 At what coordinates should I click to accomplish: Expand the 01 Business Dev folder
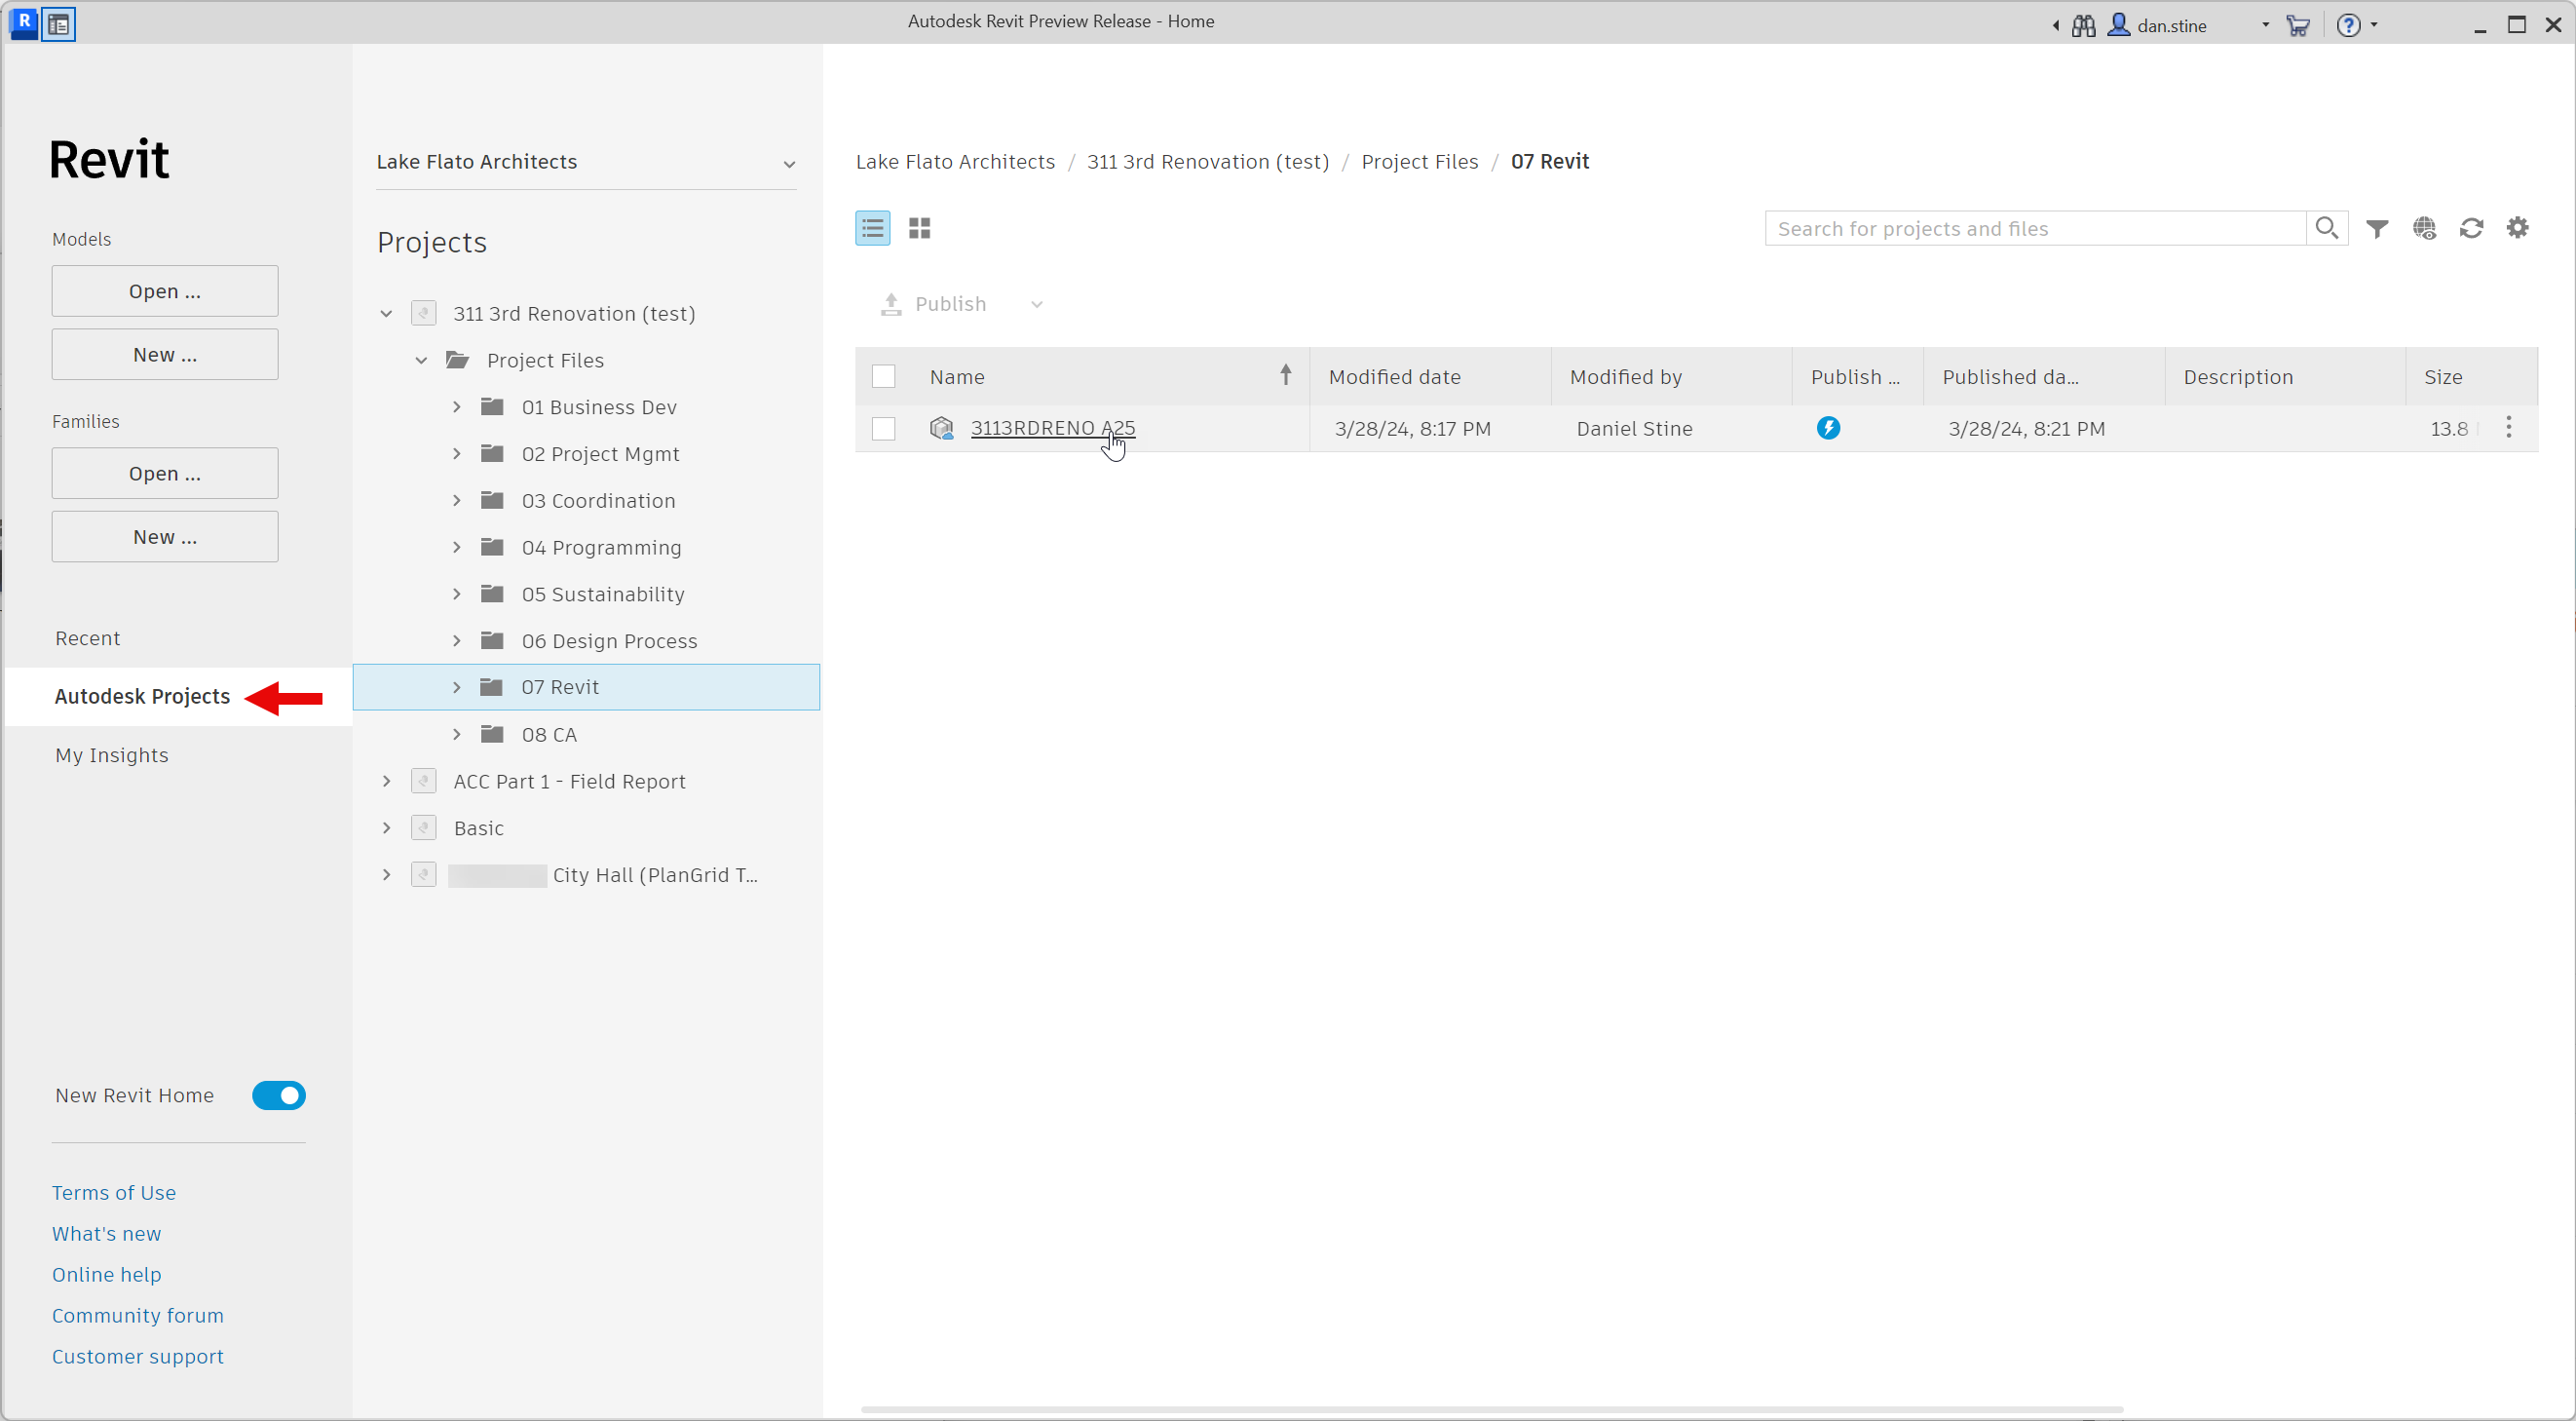(x=456, y=406)
